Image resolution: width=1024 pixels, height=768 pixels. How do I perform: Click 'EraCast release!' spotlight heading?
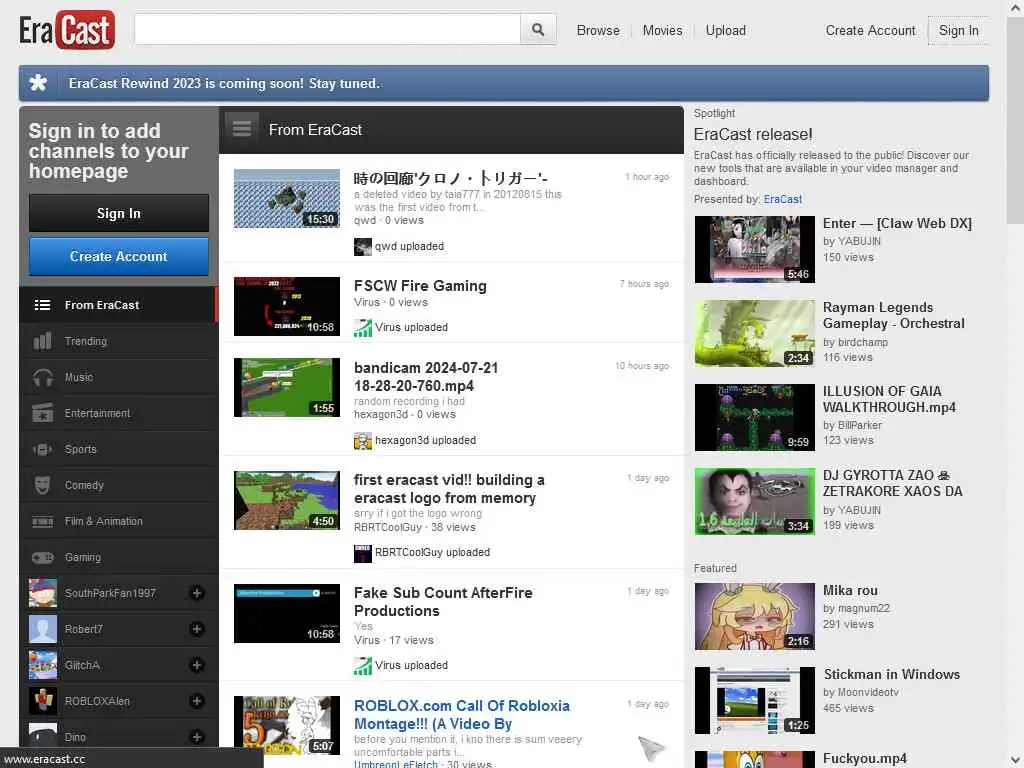[x=753, y=135]
